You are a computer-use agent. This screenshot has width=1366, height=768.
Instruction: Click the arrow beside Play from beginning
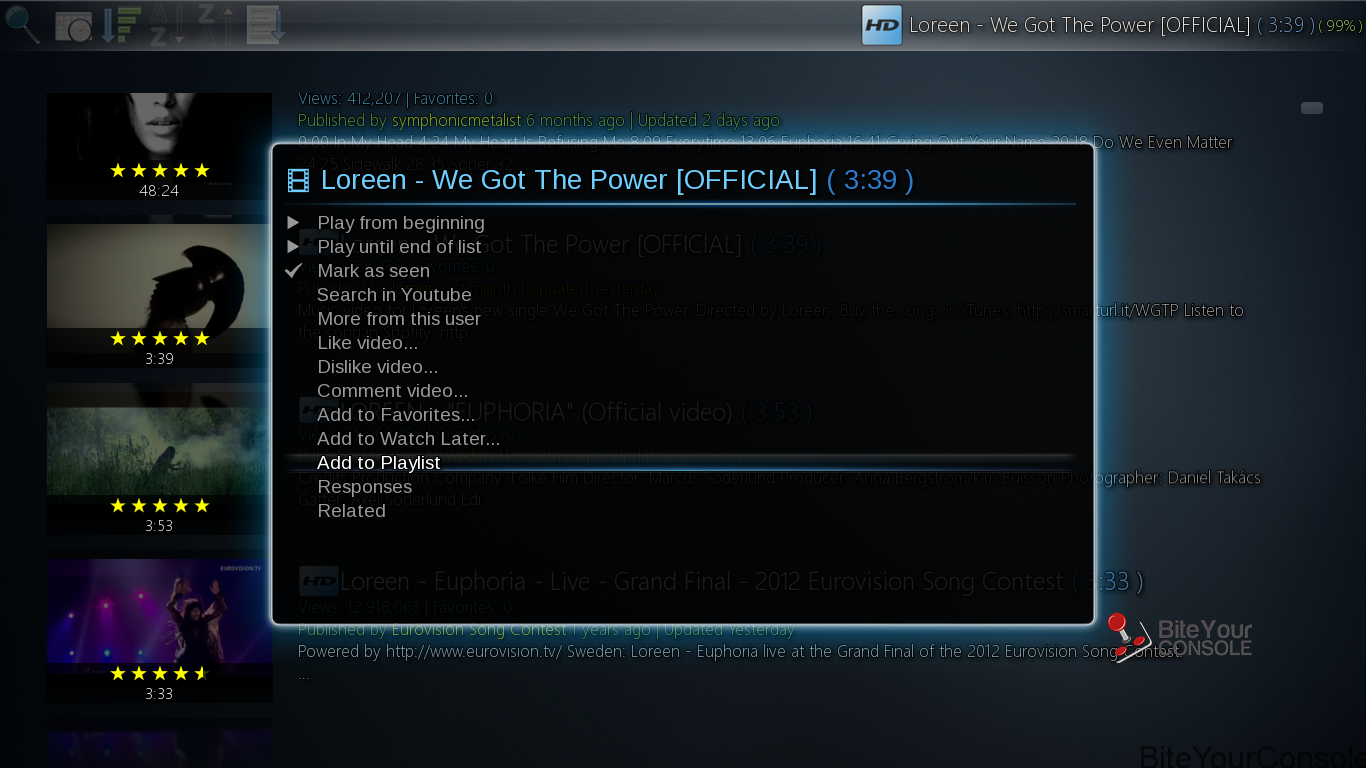(x=293, y=222)
